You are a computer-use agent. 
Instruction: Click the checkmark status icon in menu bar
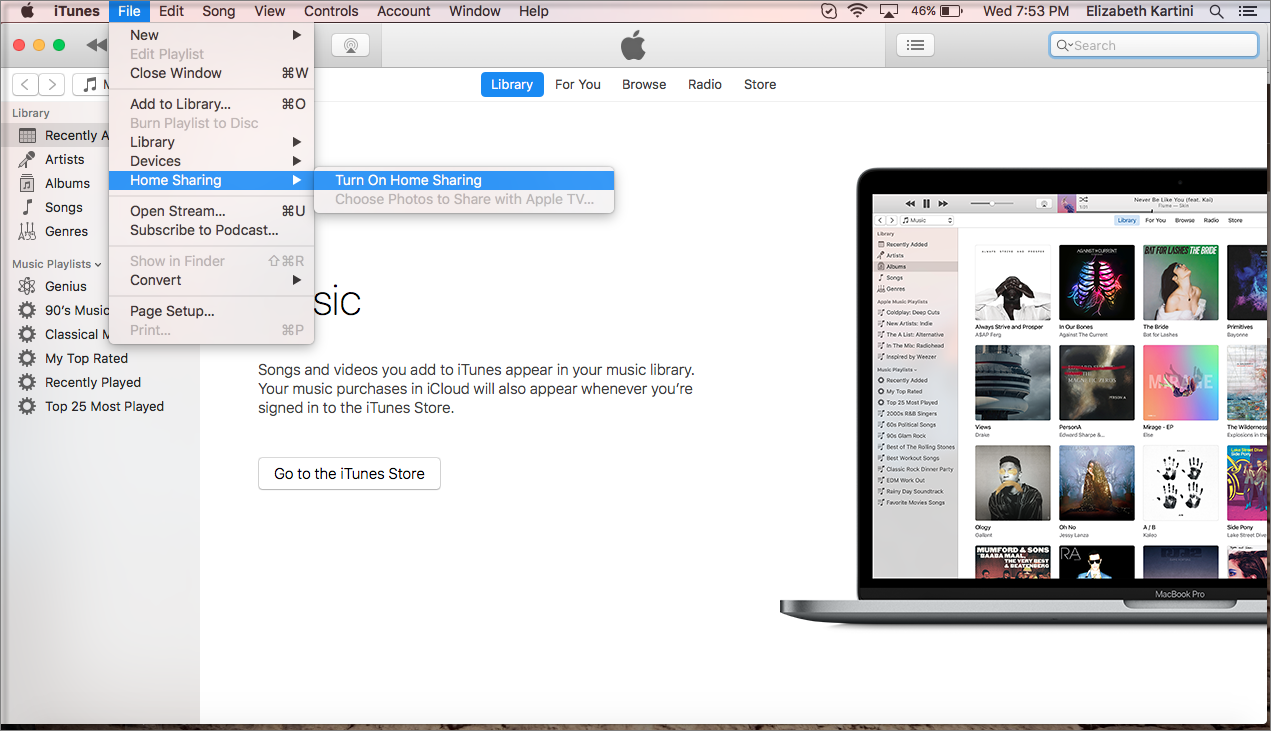pos(828,11)
